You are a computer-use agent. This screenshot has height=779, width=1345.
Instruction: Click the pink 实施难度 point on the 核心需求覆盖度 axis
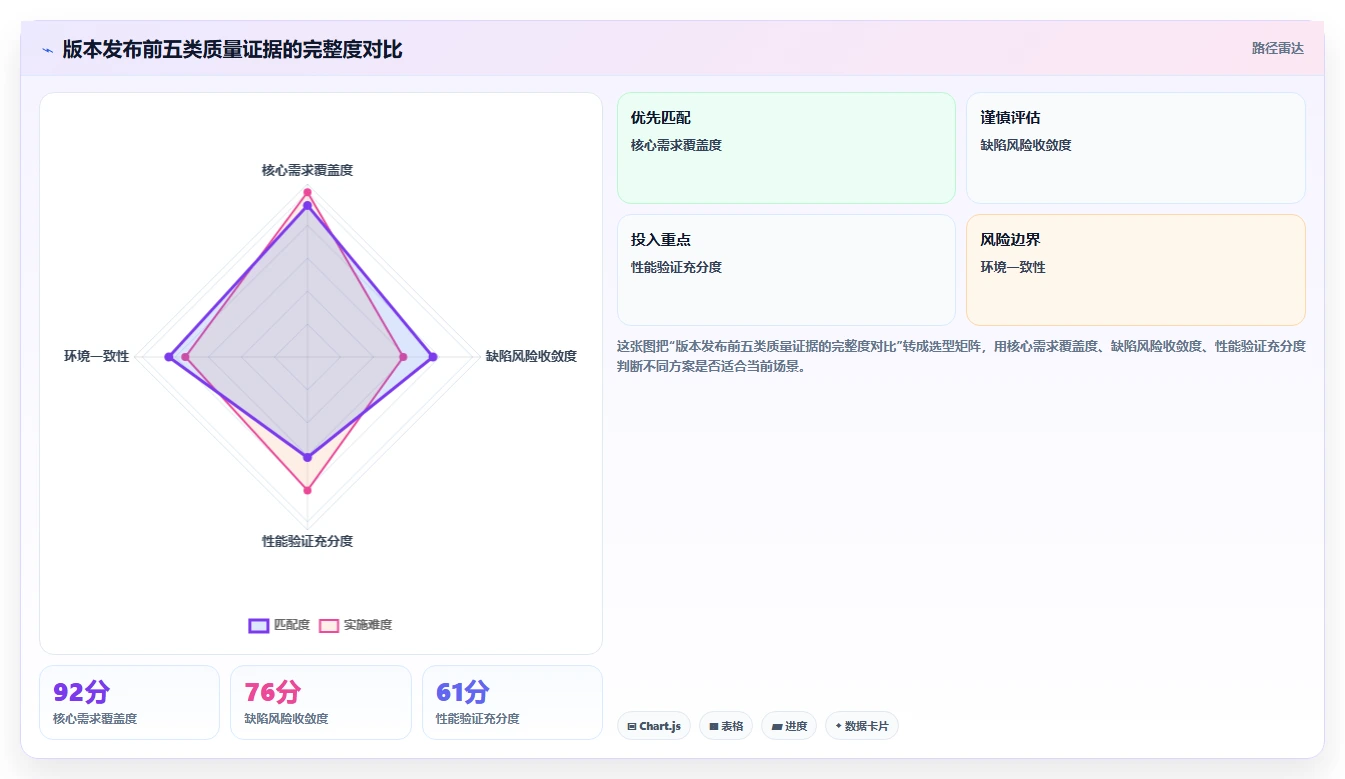click(307, 192)
